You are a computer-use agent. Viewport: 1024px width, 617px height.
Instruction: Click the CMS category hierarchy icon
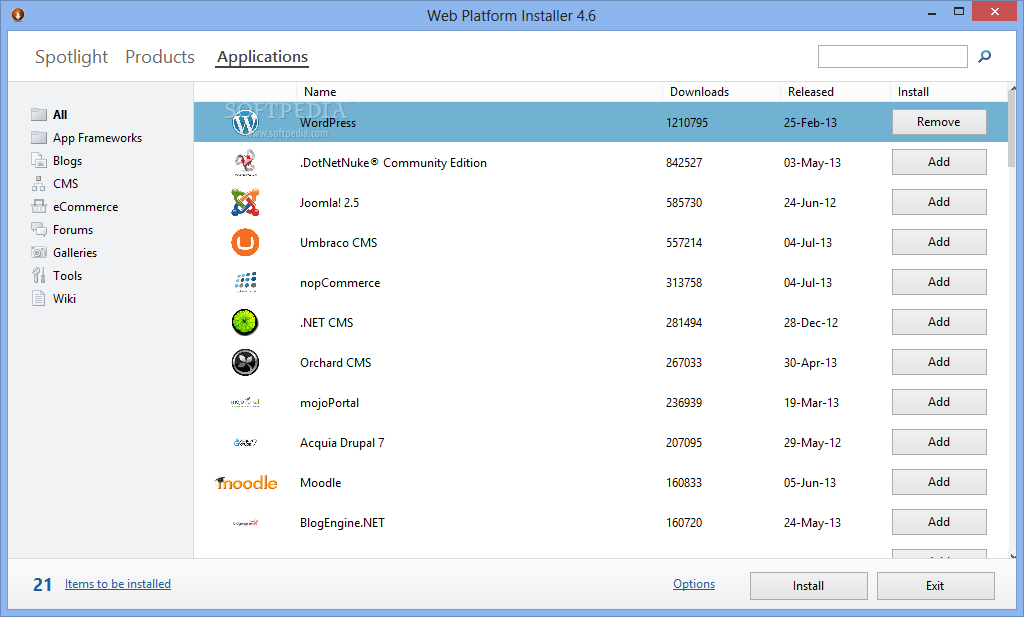click(x=39, y=183)
